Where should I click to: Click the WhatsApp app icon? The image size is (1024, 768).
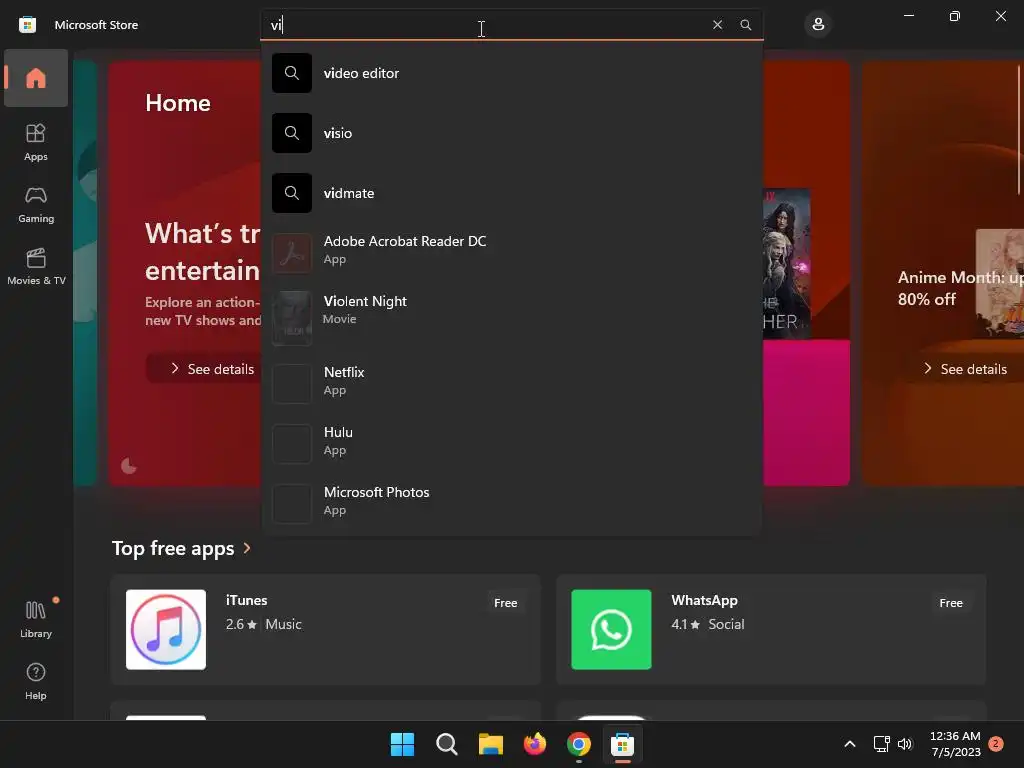pyautogui.click(x=611, y=630)
